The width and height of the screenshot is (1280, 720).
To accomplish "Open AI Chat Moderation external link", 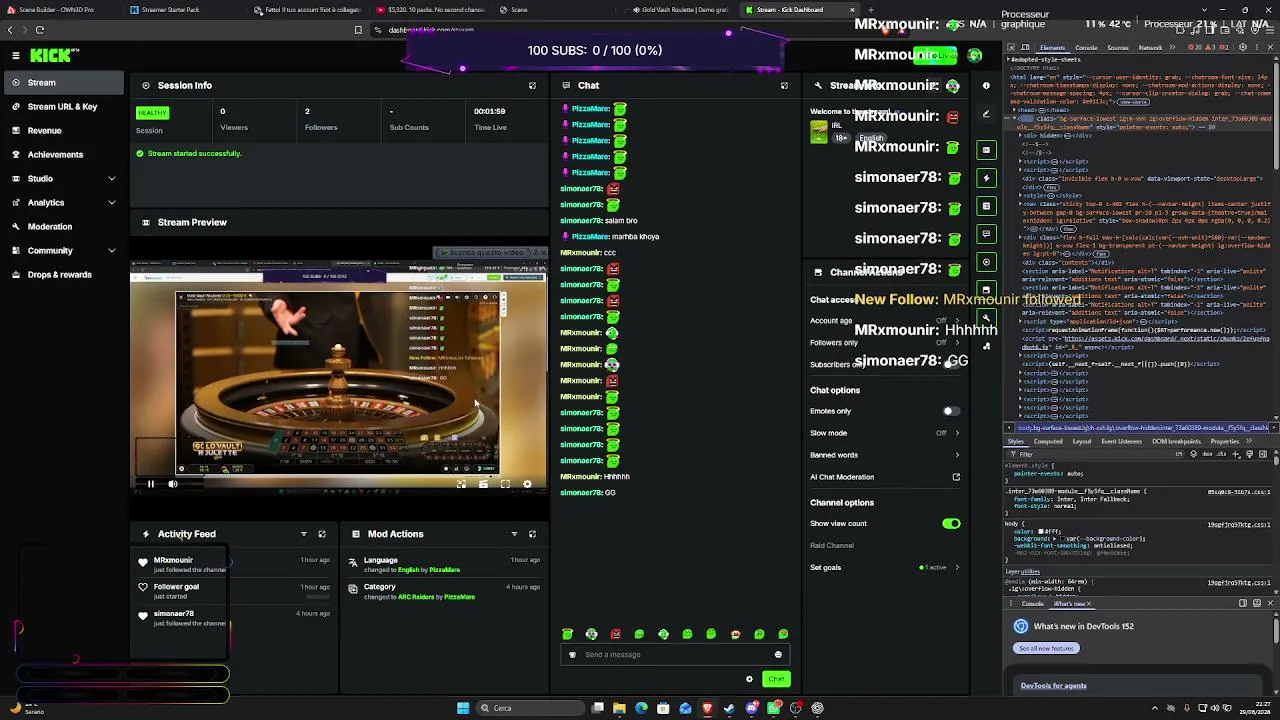I will (x=956, y=477).
